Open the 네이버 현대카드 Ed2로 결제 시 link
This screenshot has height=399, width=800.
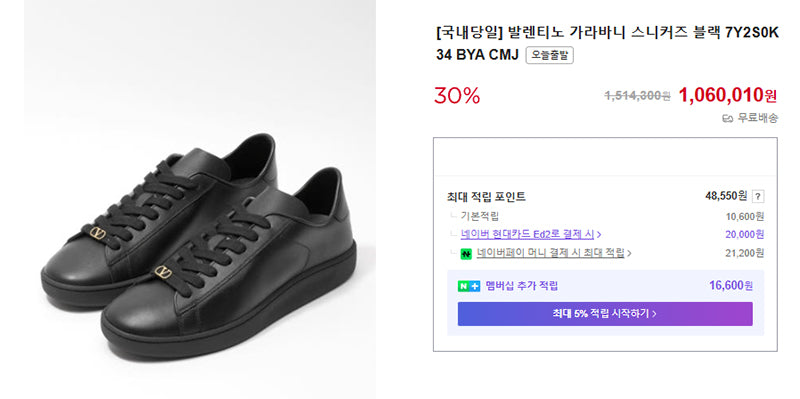[528, 235]
